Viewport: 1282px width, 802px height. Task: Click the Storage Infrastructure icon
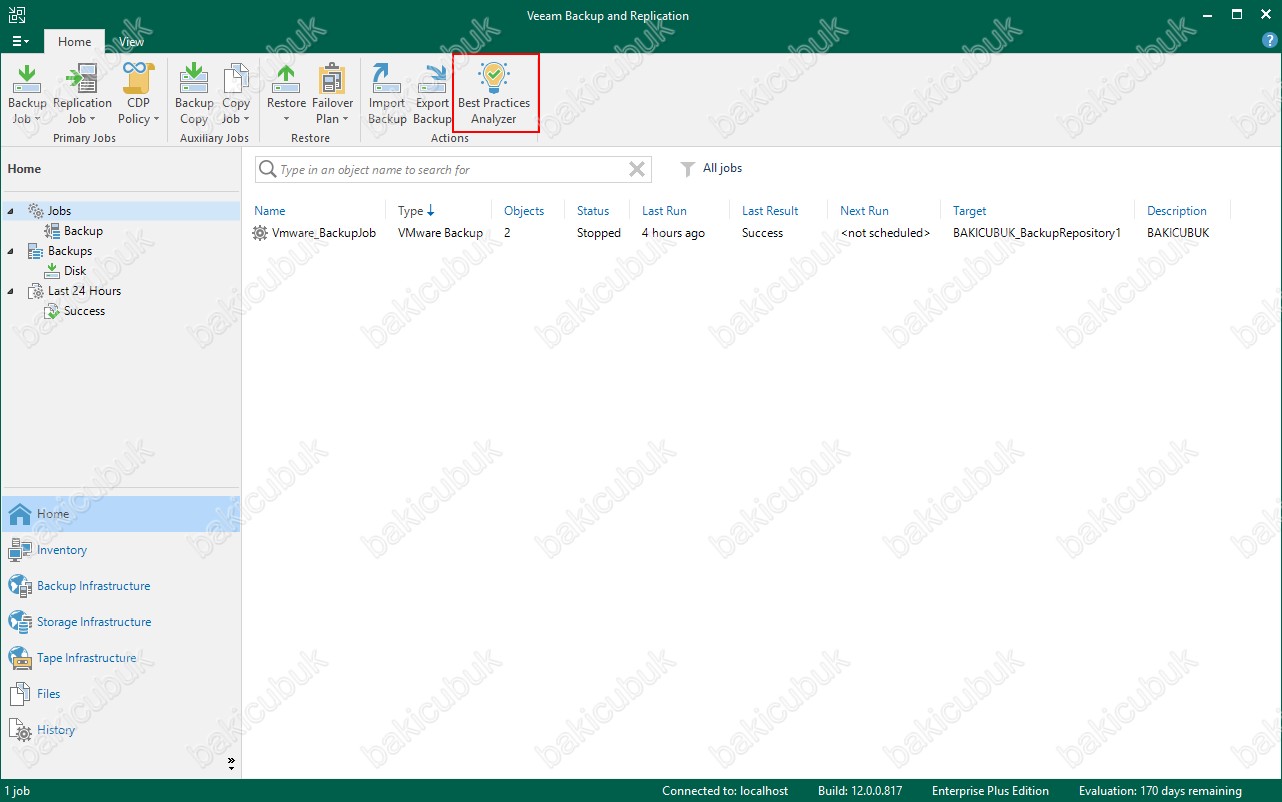click(20, 622)
